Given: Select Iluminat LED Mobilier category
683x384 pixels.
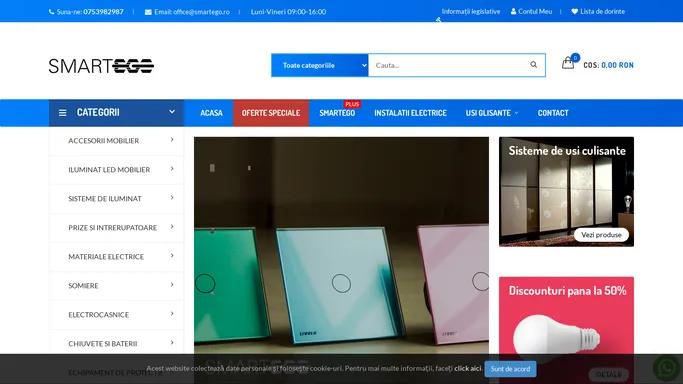Looking at the screenshot, I should click(x=109, y=170).
